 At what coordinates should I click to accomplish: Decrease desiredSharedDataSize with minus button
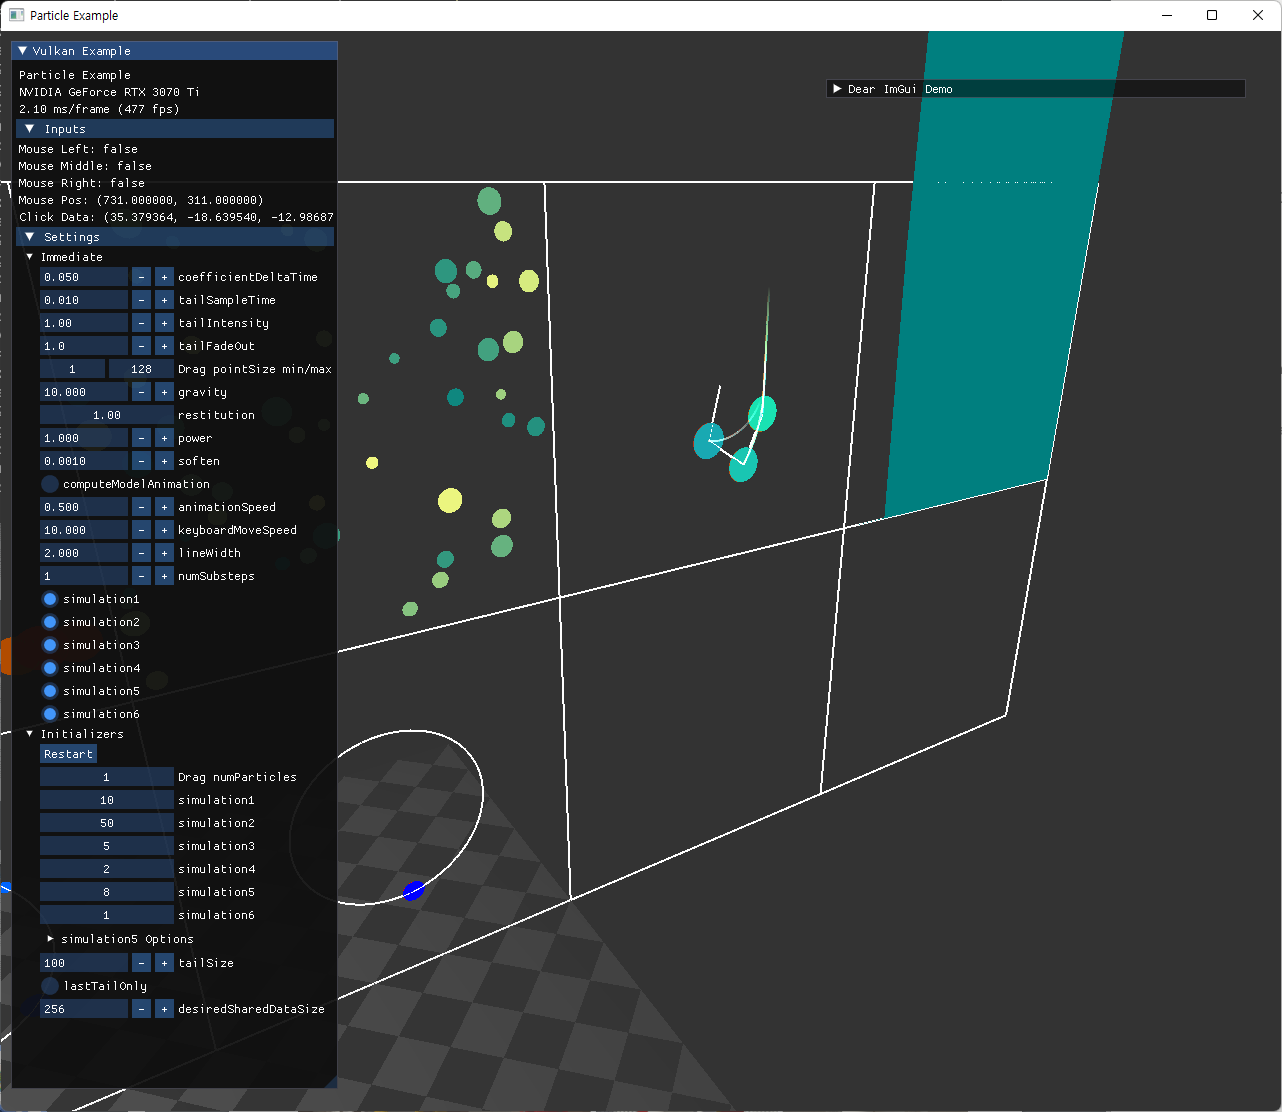click(x=141, y=1009)
